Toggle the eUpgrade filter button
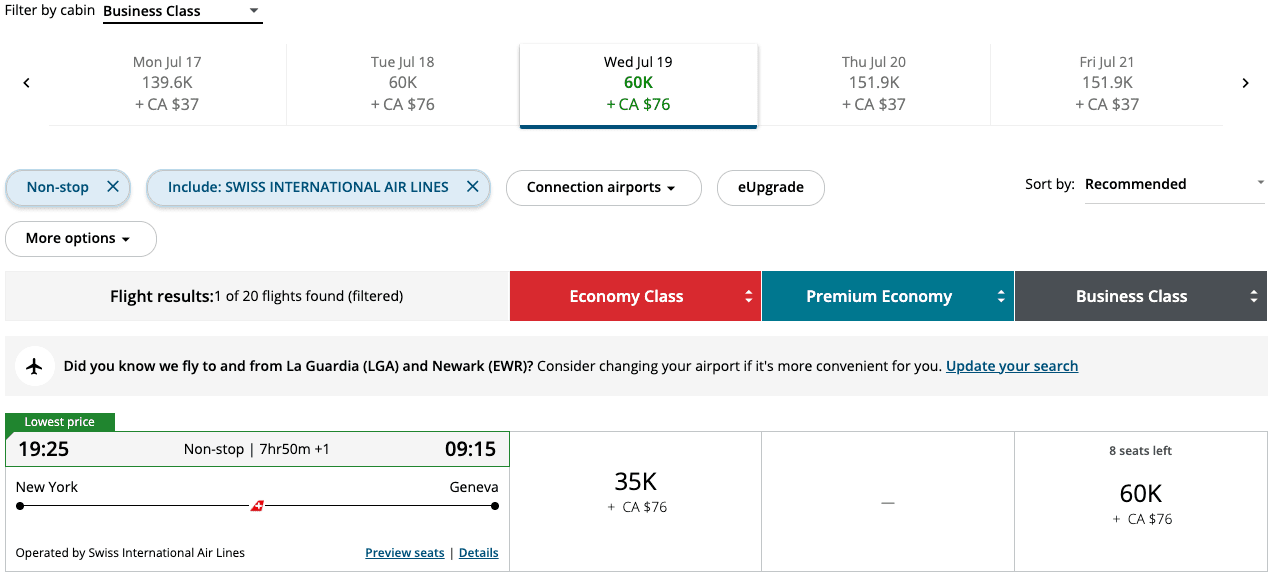This screenshot has height=580, width=1275. [770, 188]
